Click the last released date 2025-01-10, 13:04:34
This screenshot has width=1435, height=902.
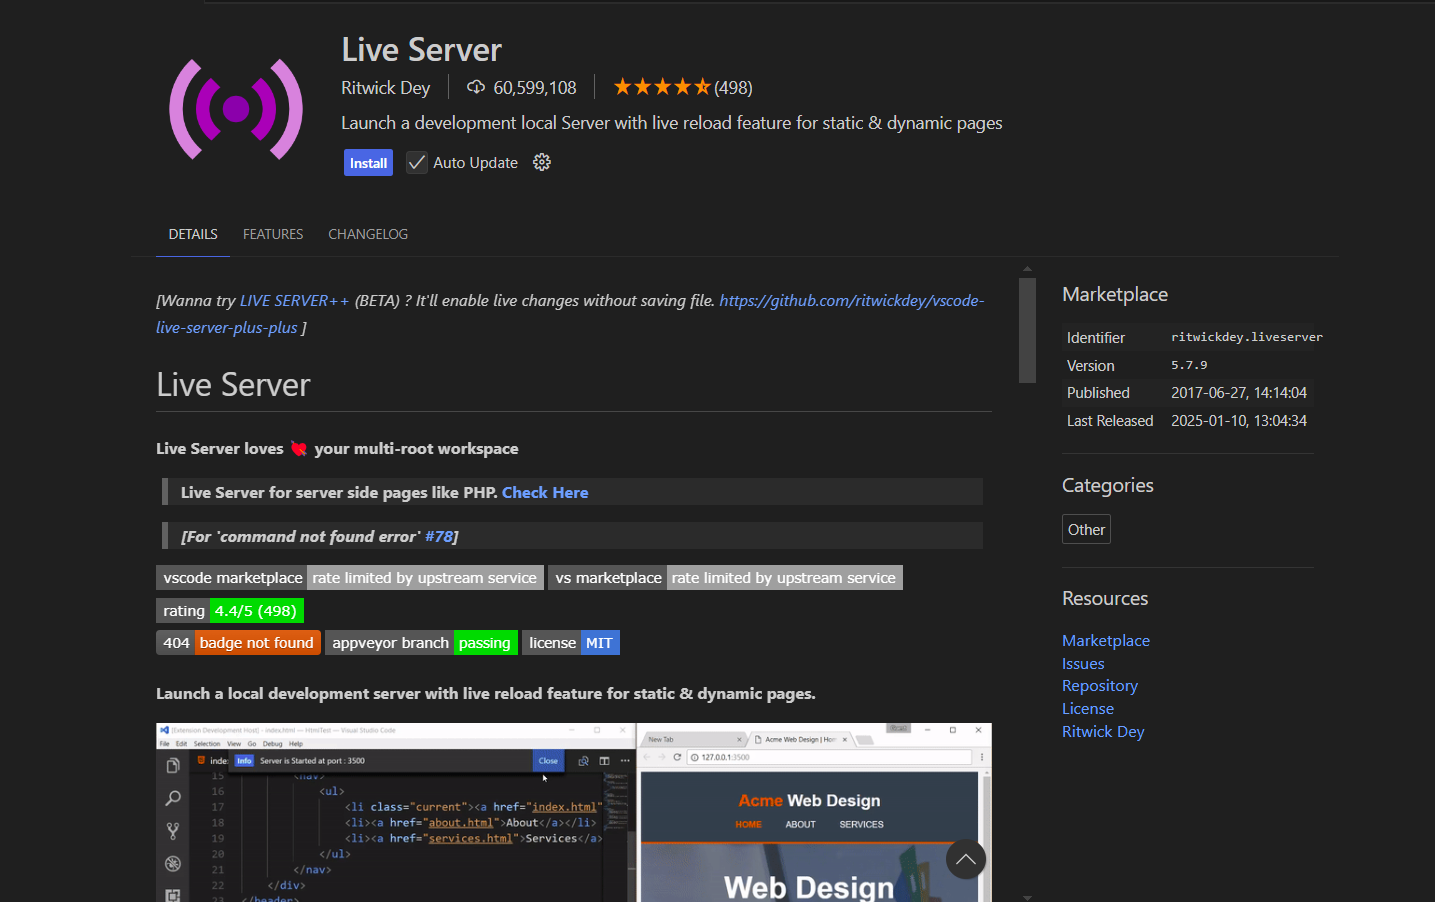click(1239, 421)
